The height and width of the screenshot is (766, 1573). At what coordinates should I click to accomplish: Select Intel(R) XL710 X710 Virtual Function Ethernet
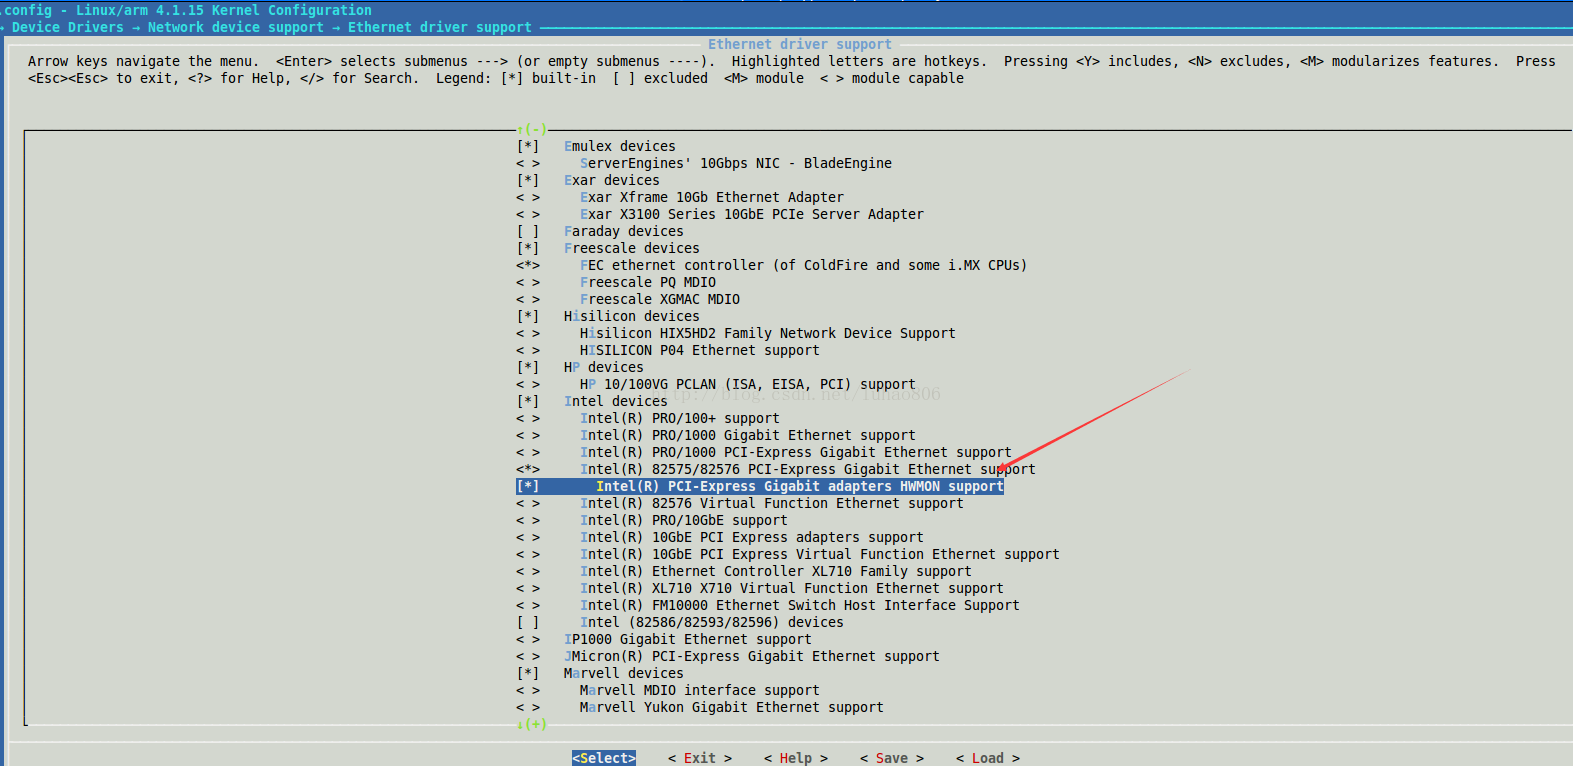(x=792, y=588)
